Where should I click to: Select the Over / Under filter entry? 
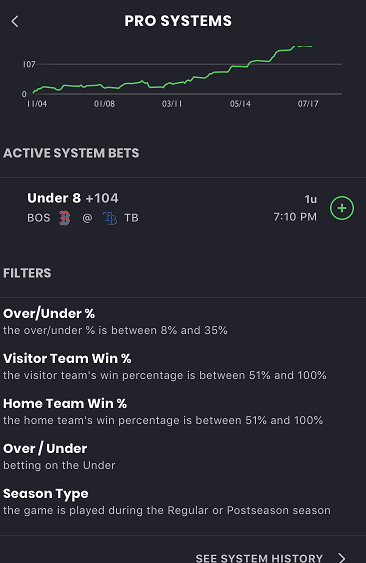(x=59, y=456)
